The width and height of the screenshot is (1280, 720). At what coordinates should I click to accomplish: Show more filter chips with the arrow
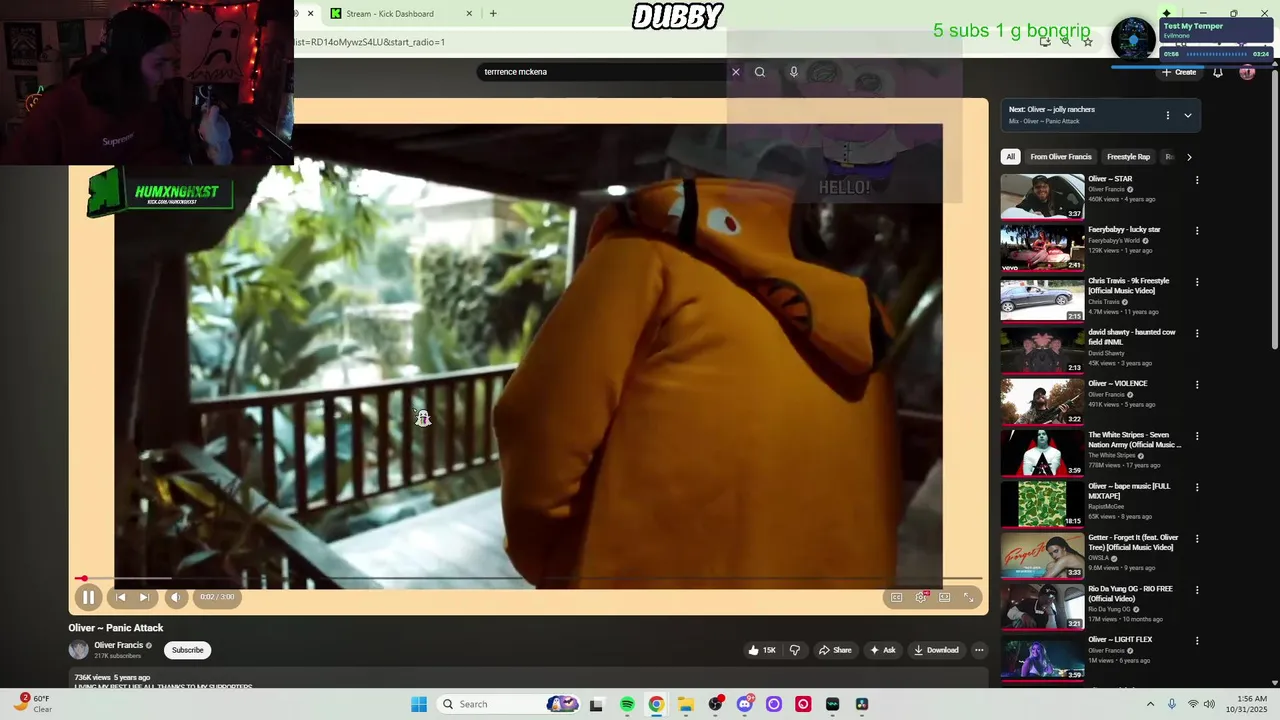tap(1189, 157)
